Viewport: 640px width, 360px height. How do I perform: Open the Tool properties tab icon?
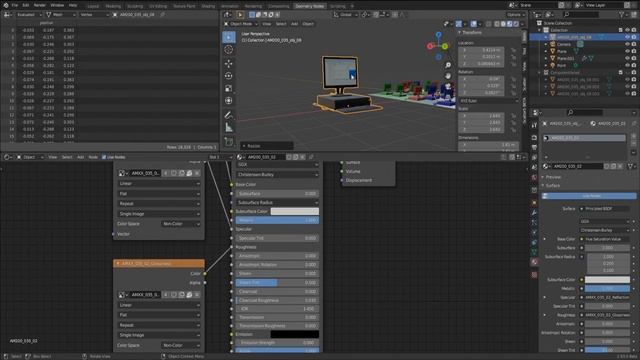(534, 125)
